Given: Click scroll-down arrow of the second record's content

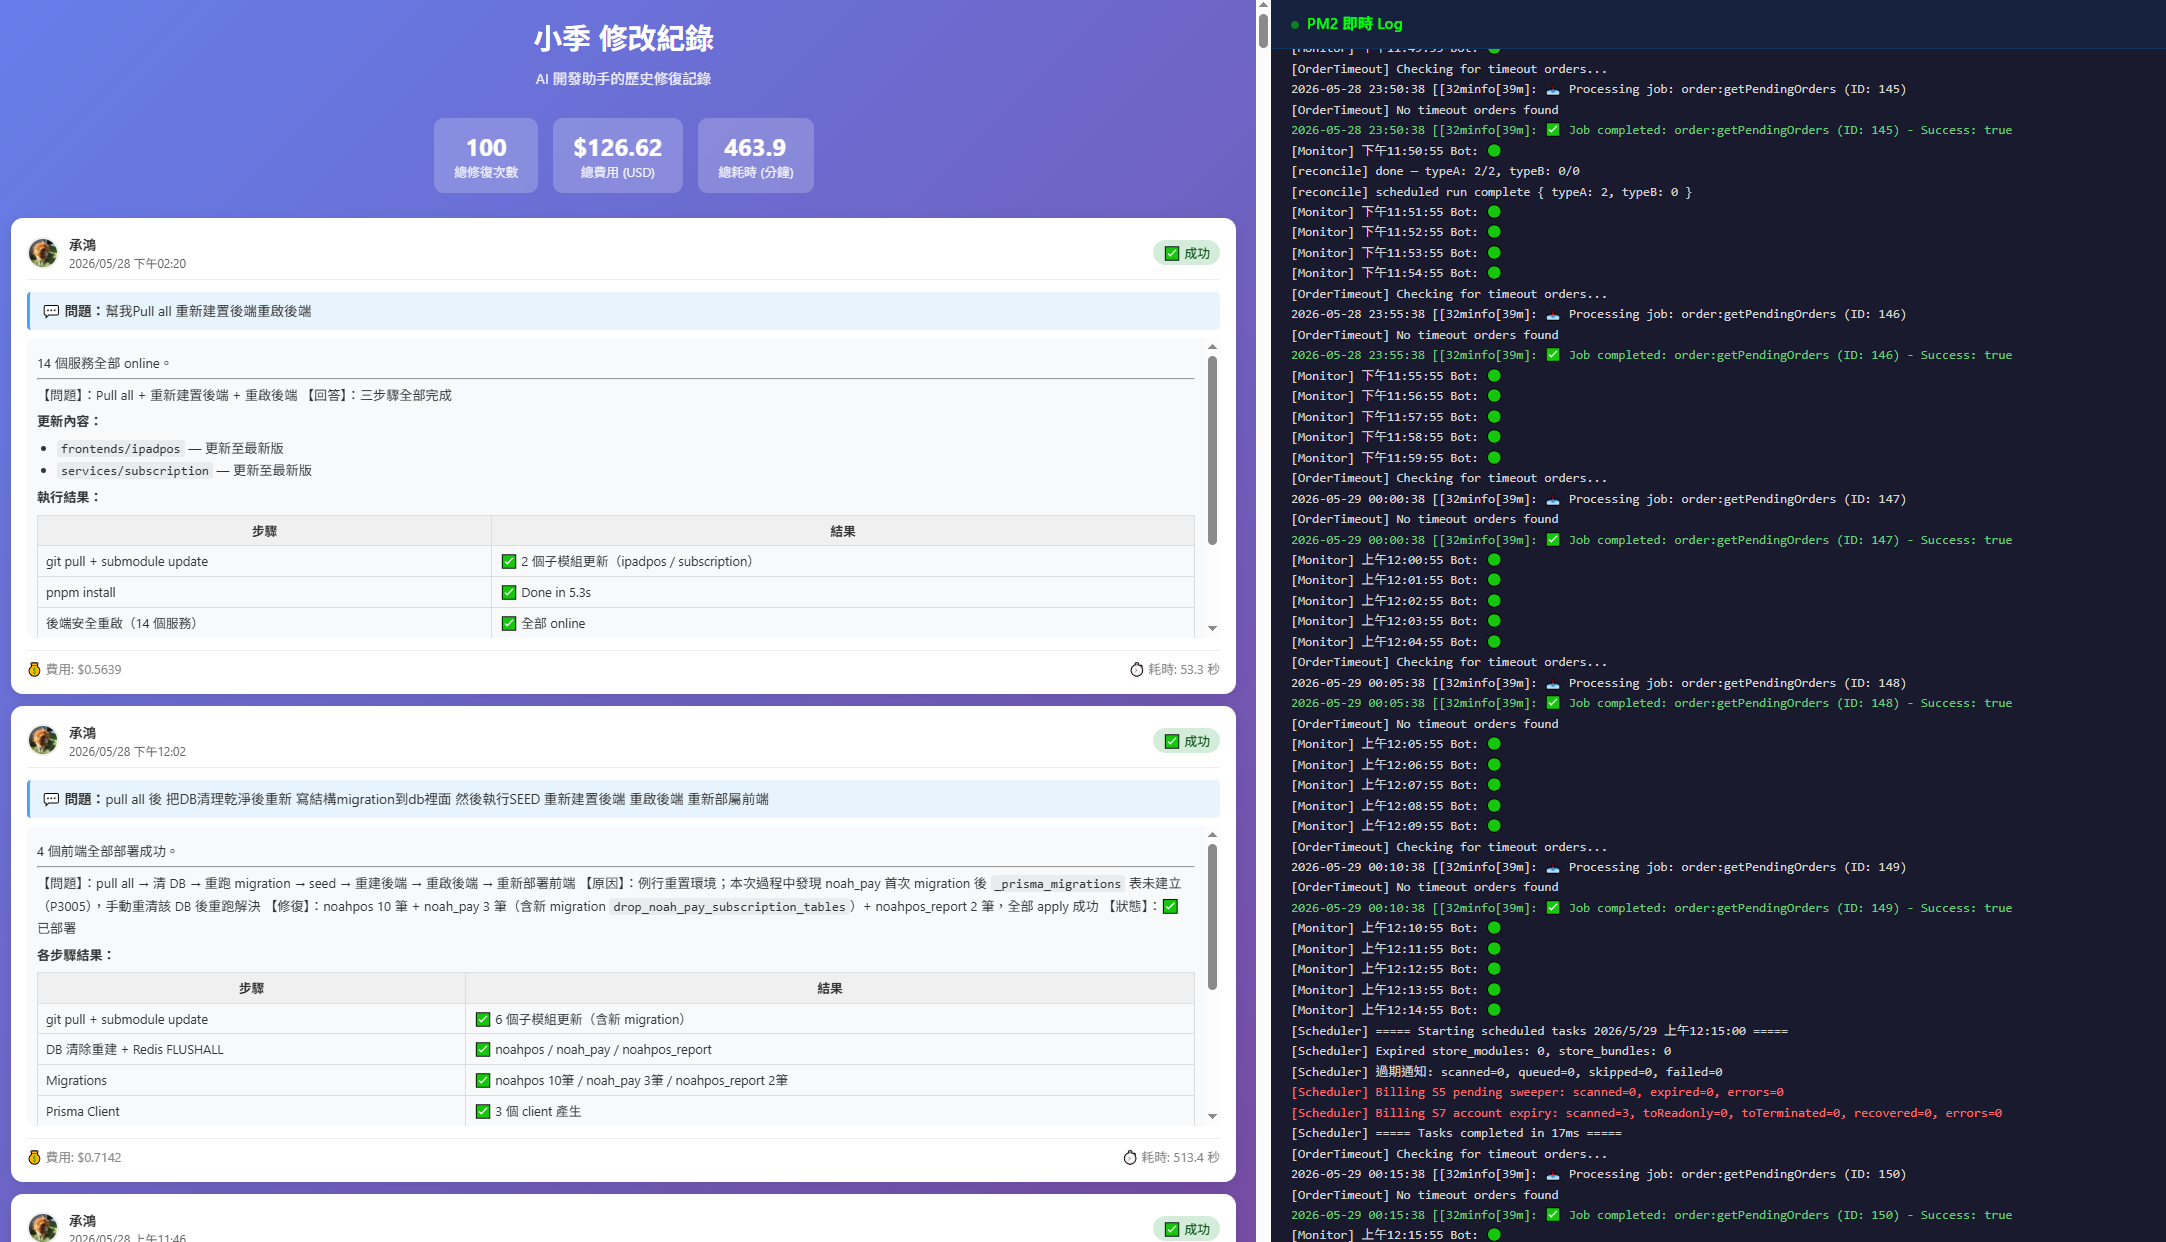Looking at the screenshot, I should tap(1212, 1116).
